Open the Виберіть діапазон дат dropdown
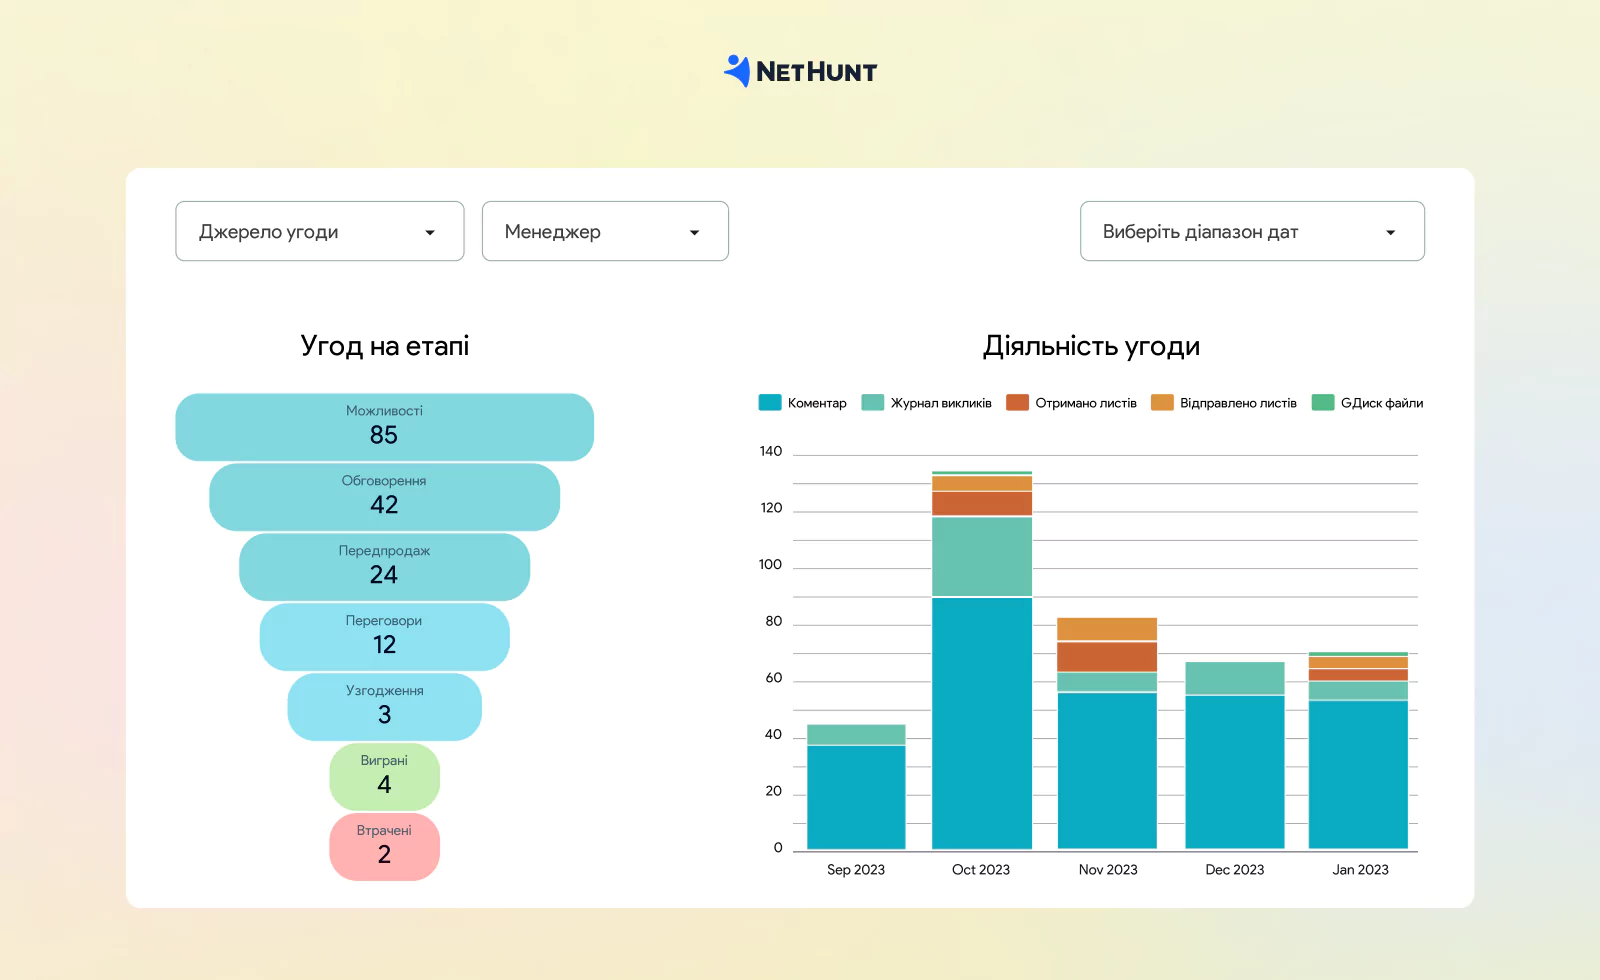 1252,231
